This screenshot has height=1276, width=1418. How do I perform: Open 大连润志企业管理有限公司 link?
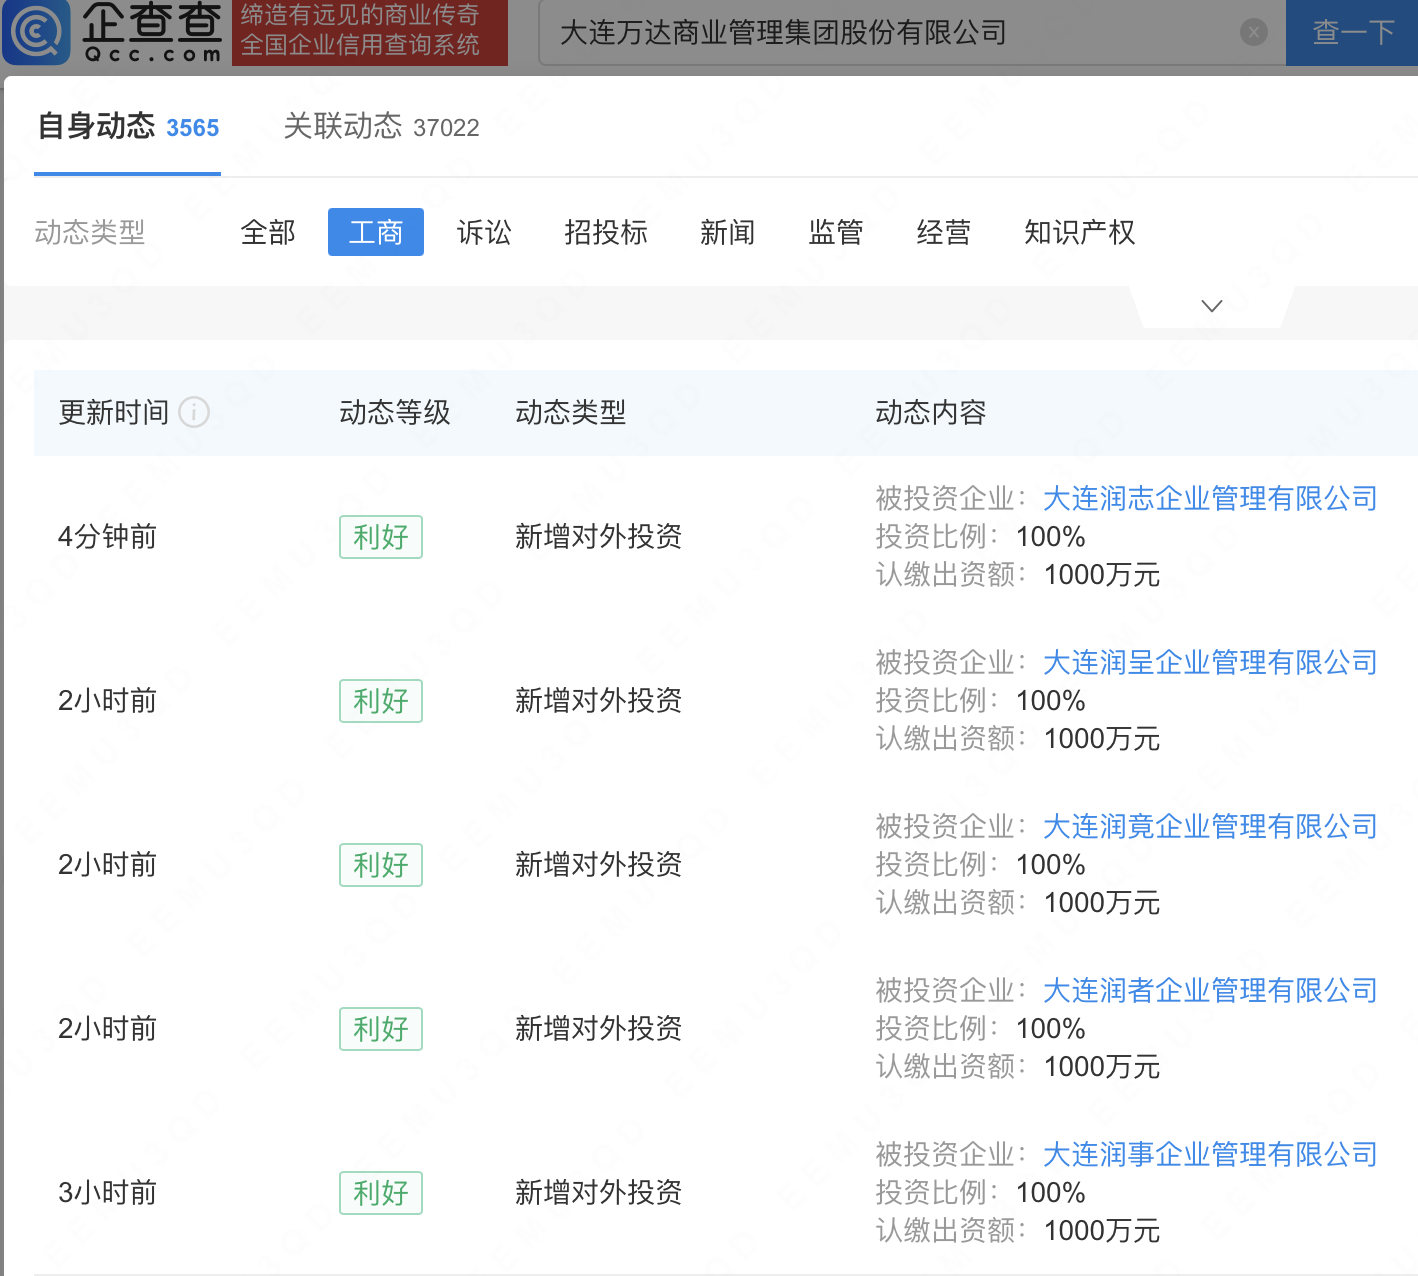[1210, 498]
